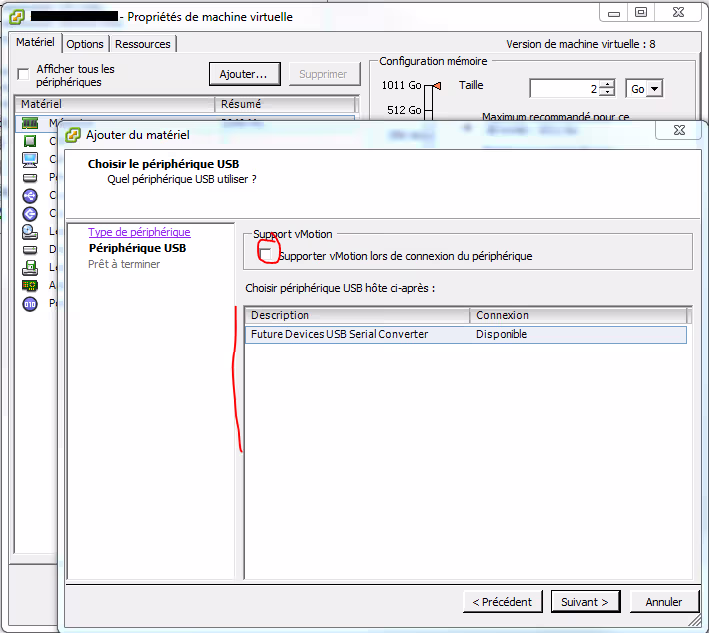709x633 pixels.
Task: Click the Suivant button
Action: (x=585, y=602)
